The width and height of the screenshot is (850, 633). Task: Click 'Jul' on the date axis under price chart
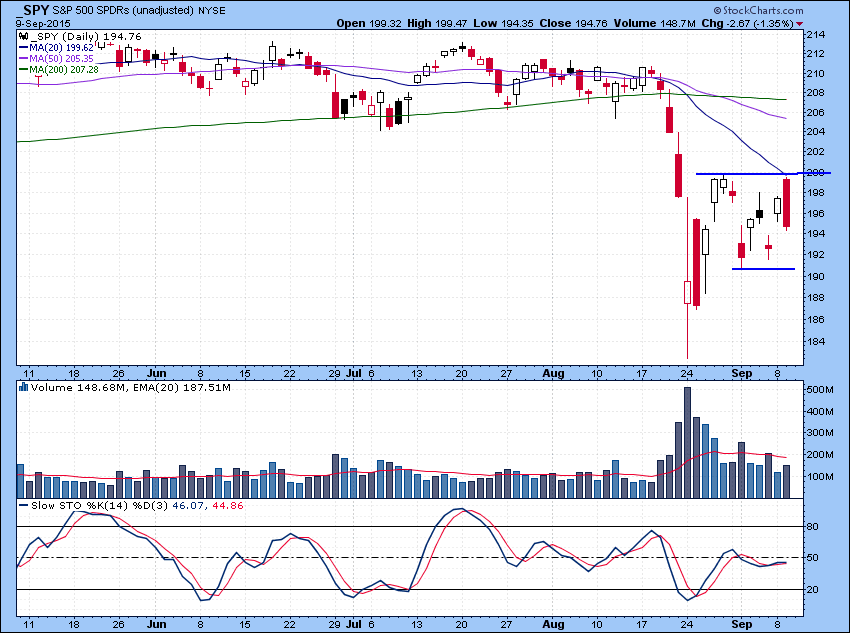(x=353, y=373)
